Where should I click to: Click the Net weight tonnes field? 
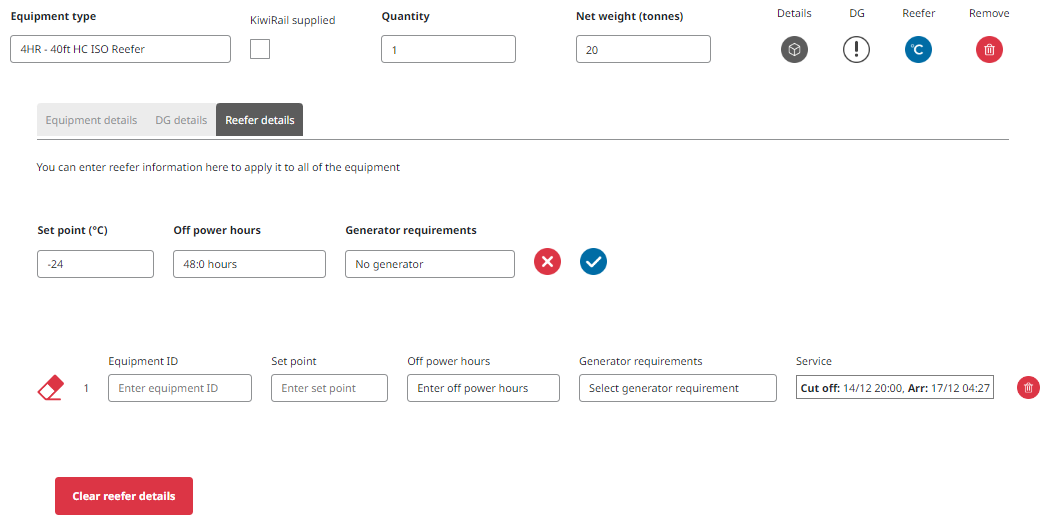tap(643, 49)
